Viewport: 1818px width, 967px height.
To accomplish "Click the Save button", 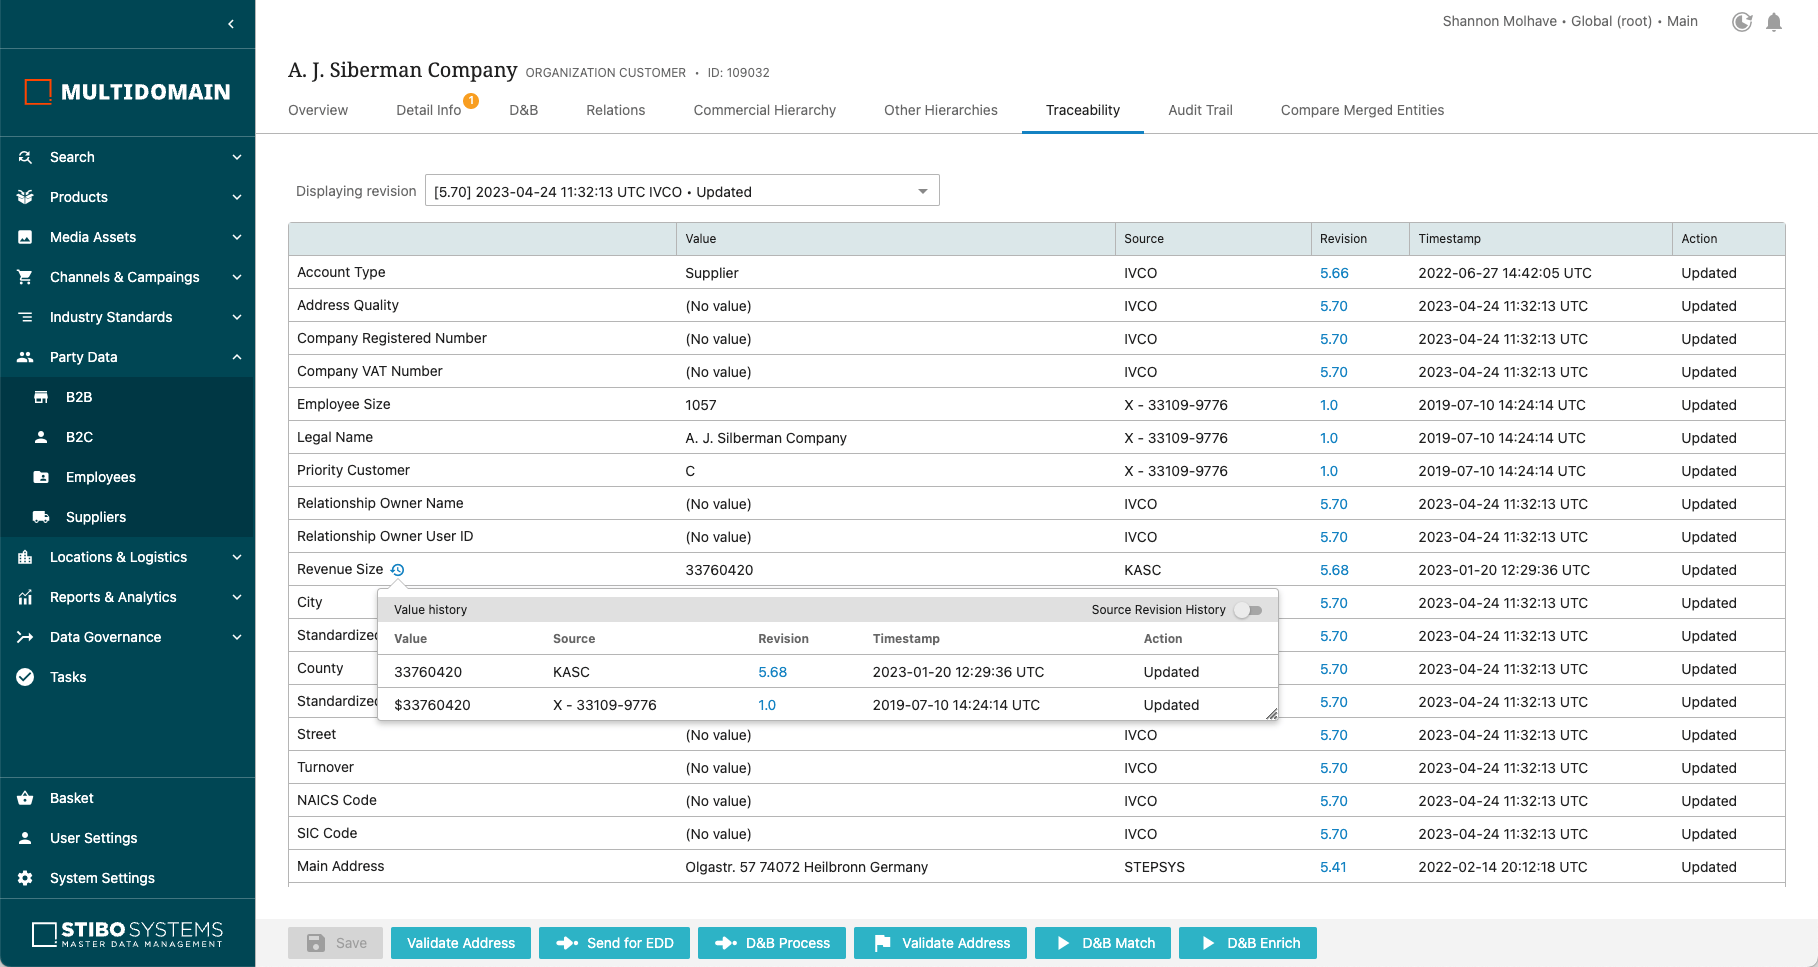I will pyautogui.click(x=336, y=943).
